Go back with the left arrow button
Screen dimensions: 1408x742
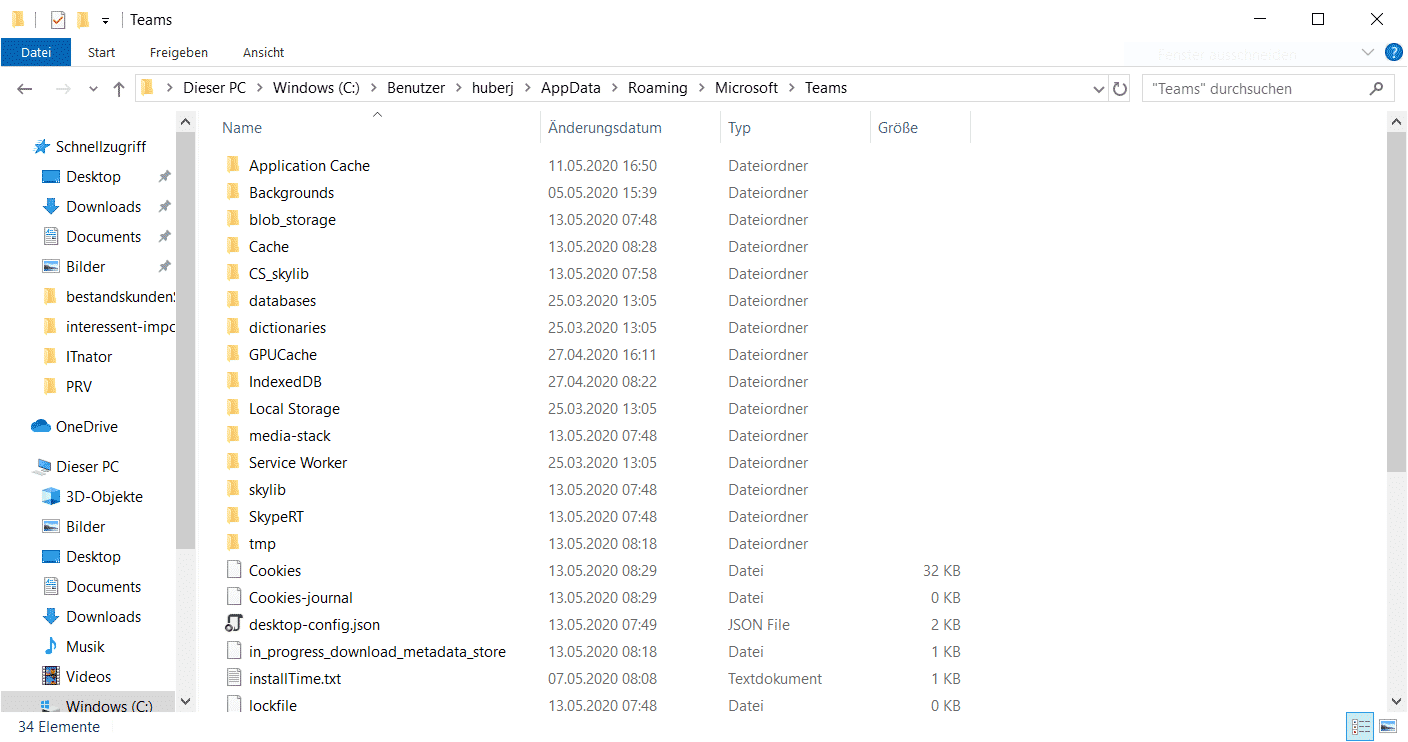26,89
